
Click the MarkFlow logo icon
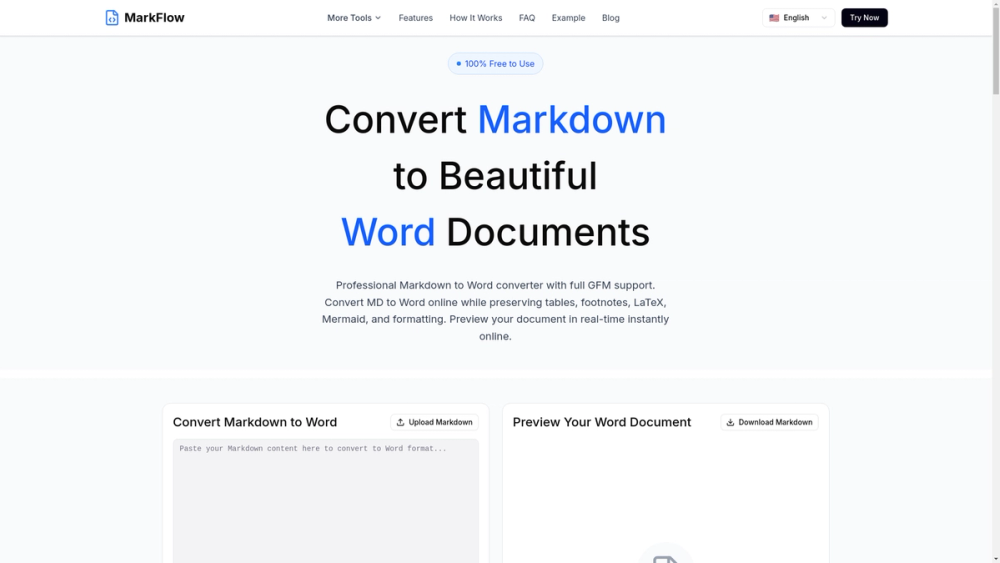[x=112, y=18]
